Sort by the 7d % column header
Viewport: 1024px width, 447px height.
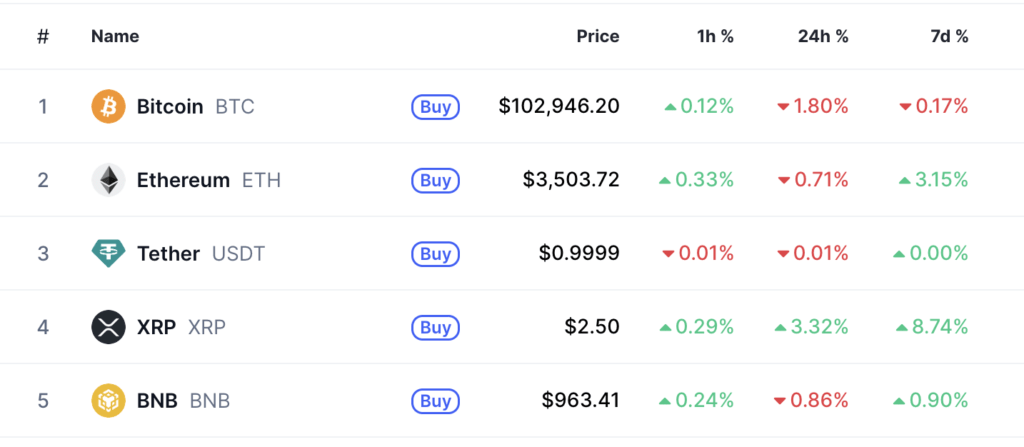(948, 36)
